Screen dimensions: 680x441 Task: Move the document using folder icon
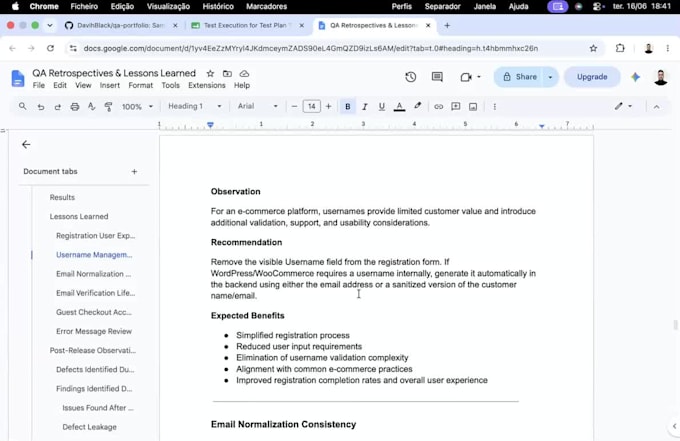[227, 74]
